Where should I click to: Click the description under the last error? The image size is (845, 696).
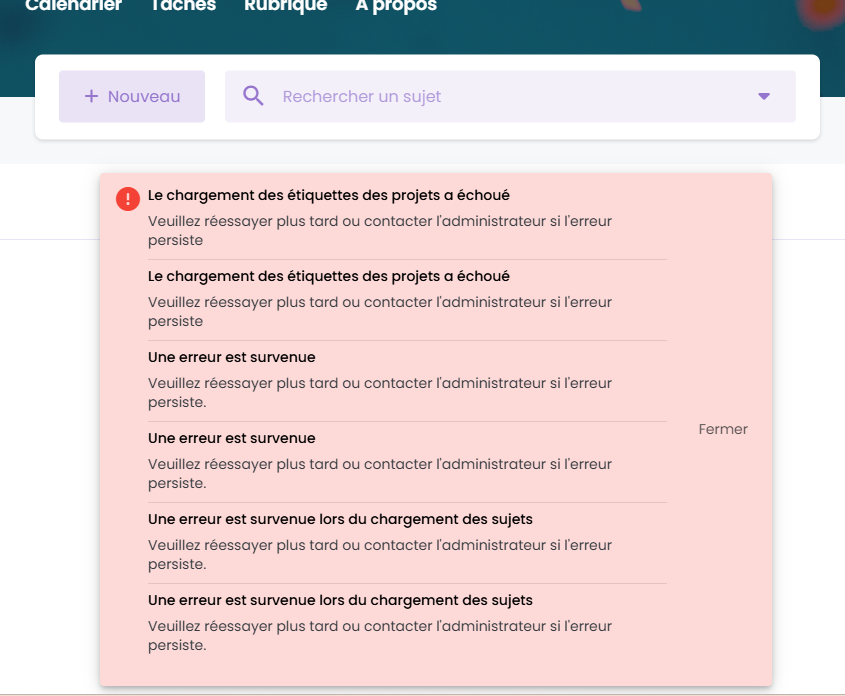[379, 635]
